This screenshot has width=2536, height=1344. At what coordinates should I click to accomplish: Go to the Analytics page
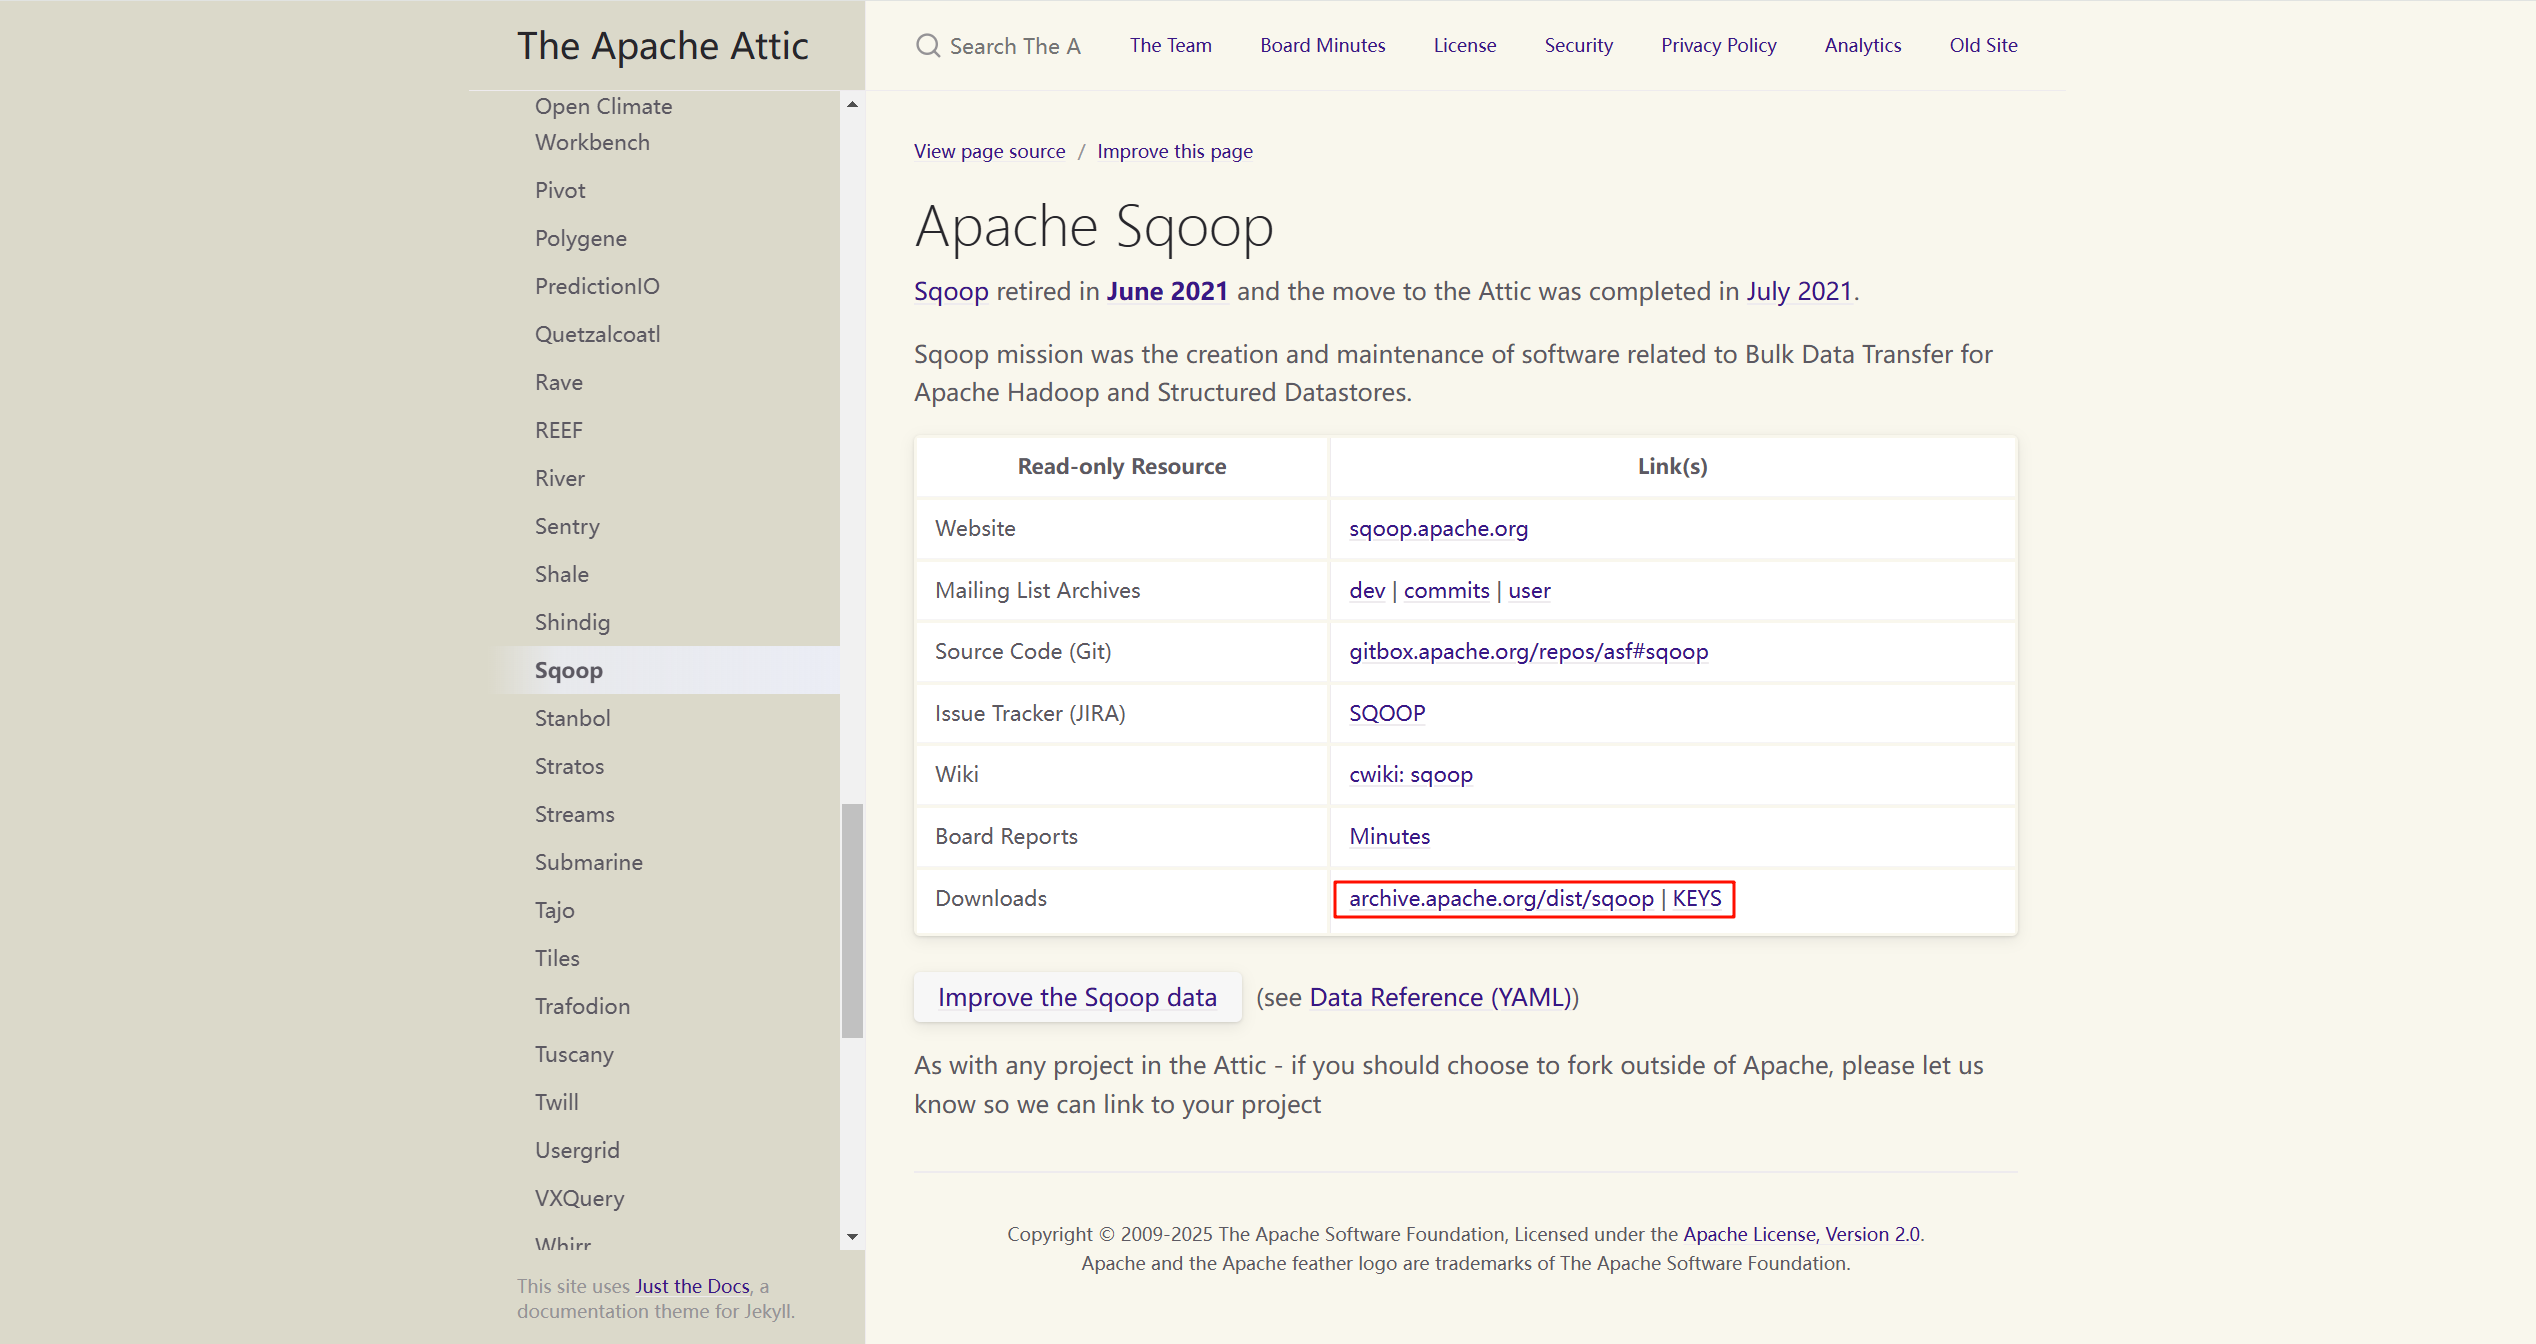point(1862,46)
